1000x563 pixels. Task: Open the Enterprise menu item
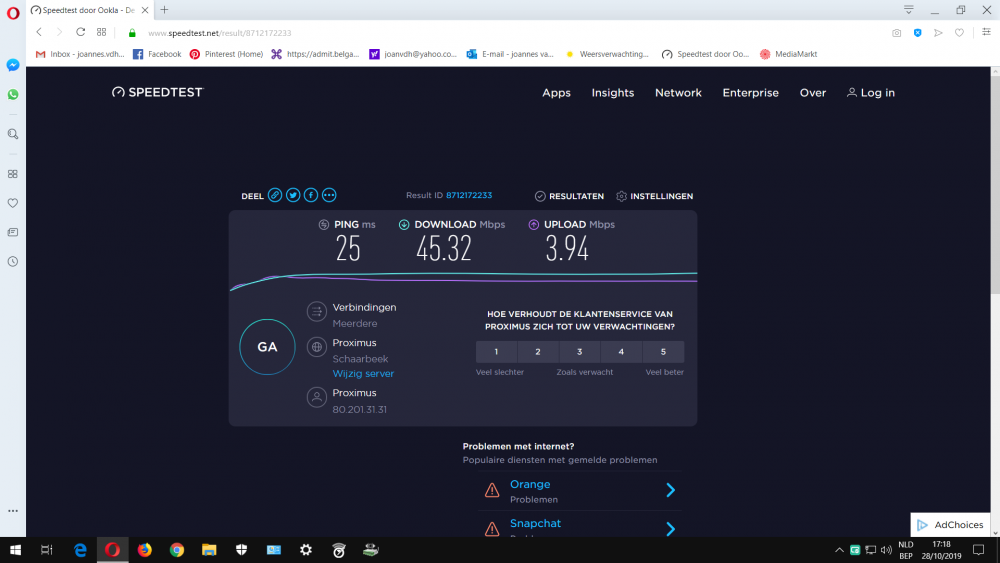pyautogui.click(x=751, y=93)
